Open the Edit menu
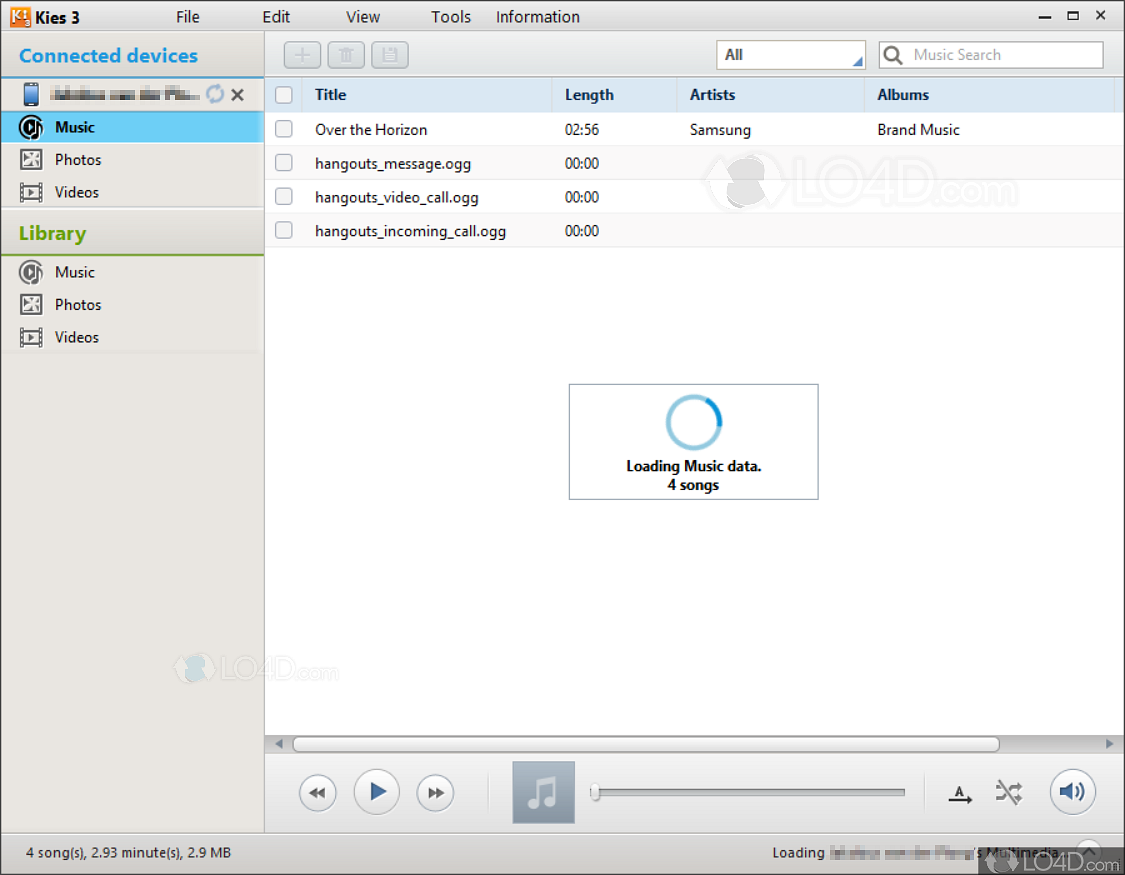 click(x=276, y=17)
